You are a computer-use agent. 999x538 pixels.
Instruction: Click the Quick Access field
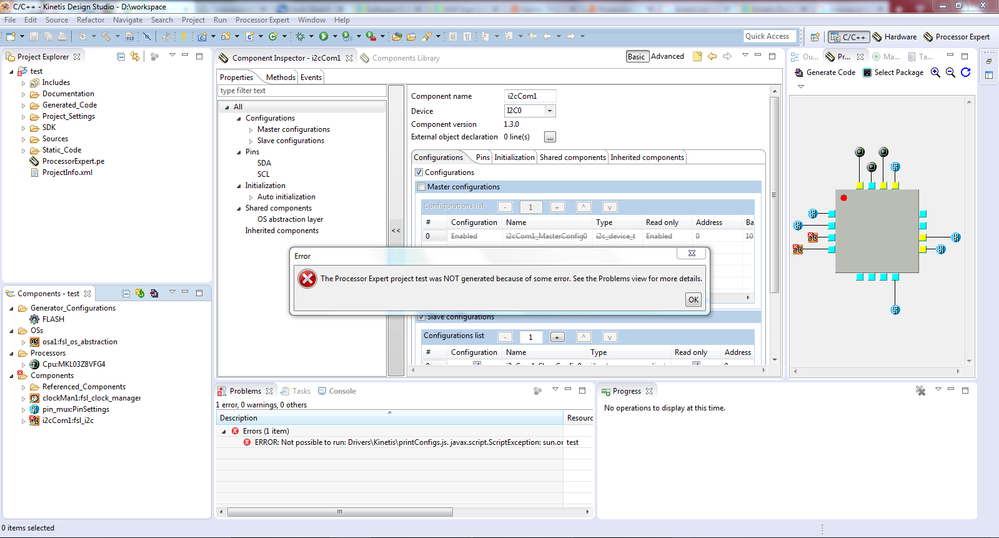[x=770, y=36]
